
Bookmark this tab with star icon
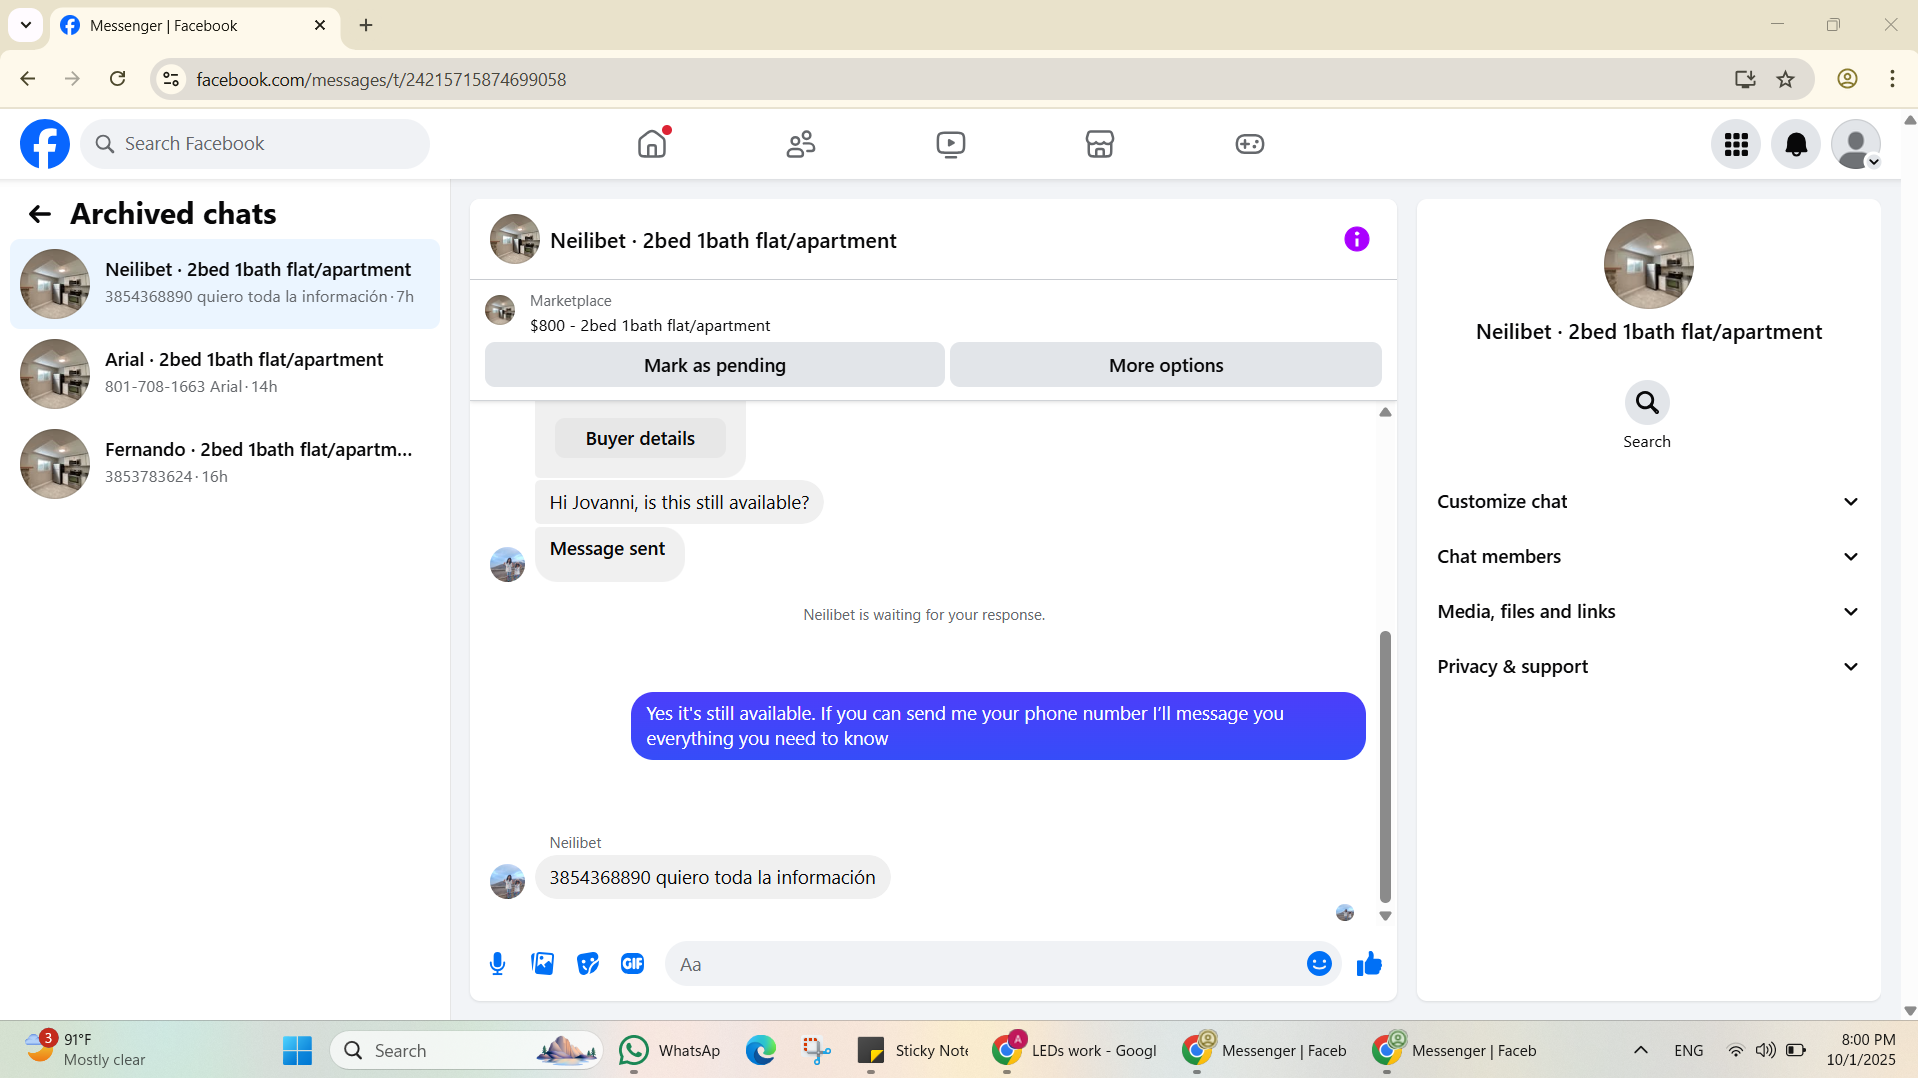pyautogui.click(x=1786, y=79)
